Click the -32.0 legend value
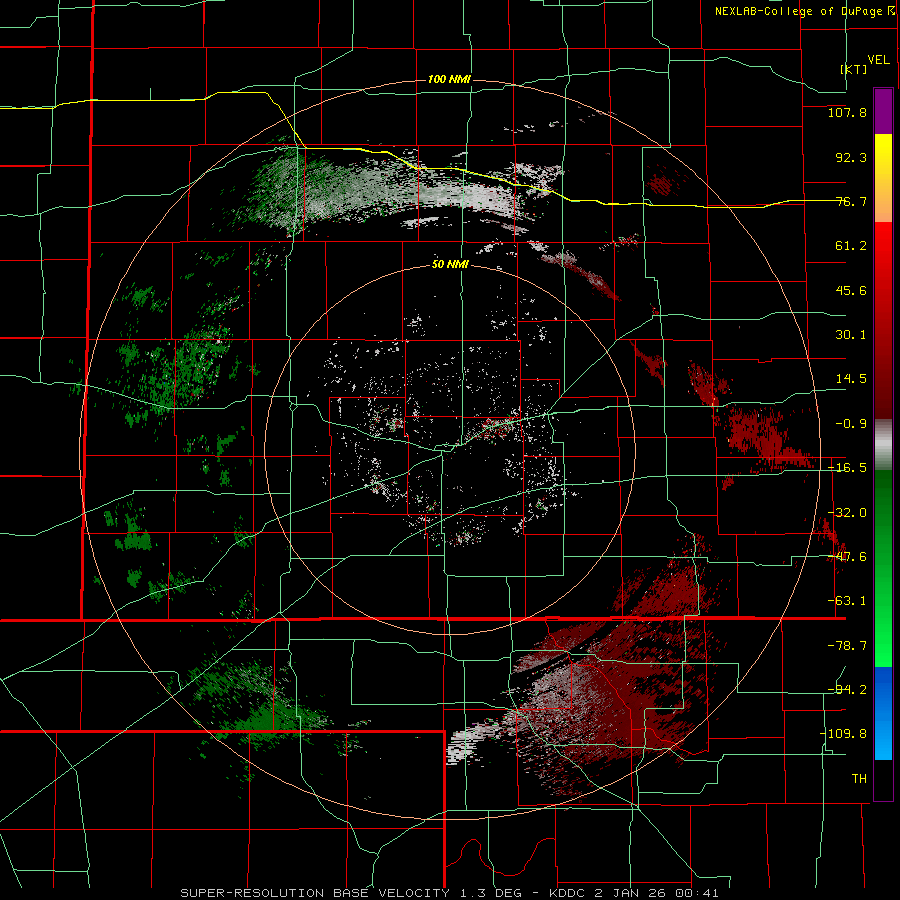Screen dimensions: 900x900 (x=847, y=513)
